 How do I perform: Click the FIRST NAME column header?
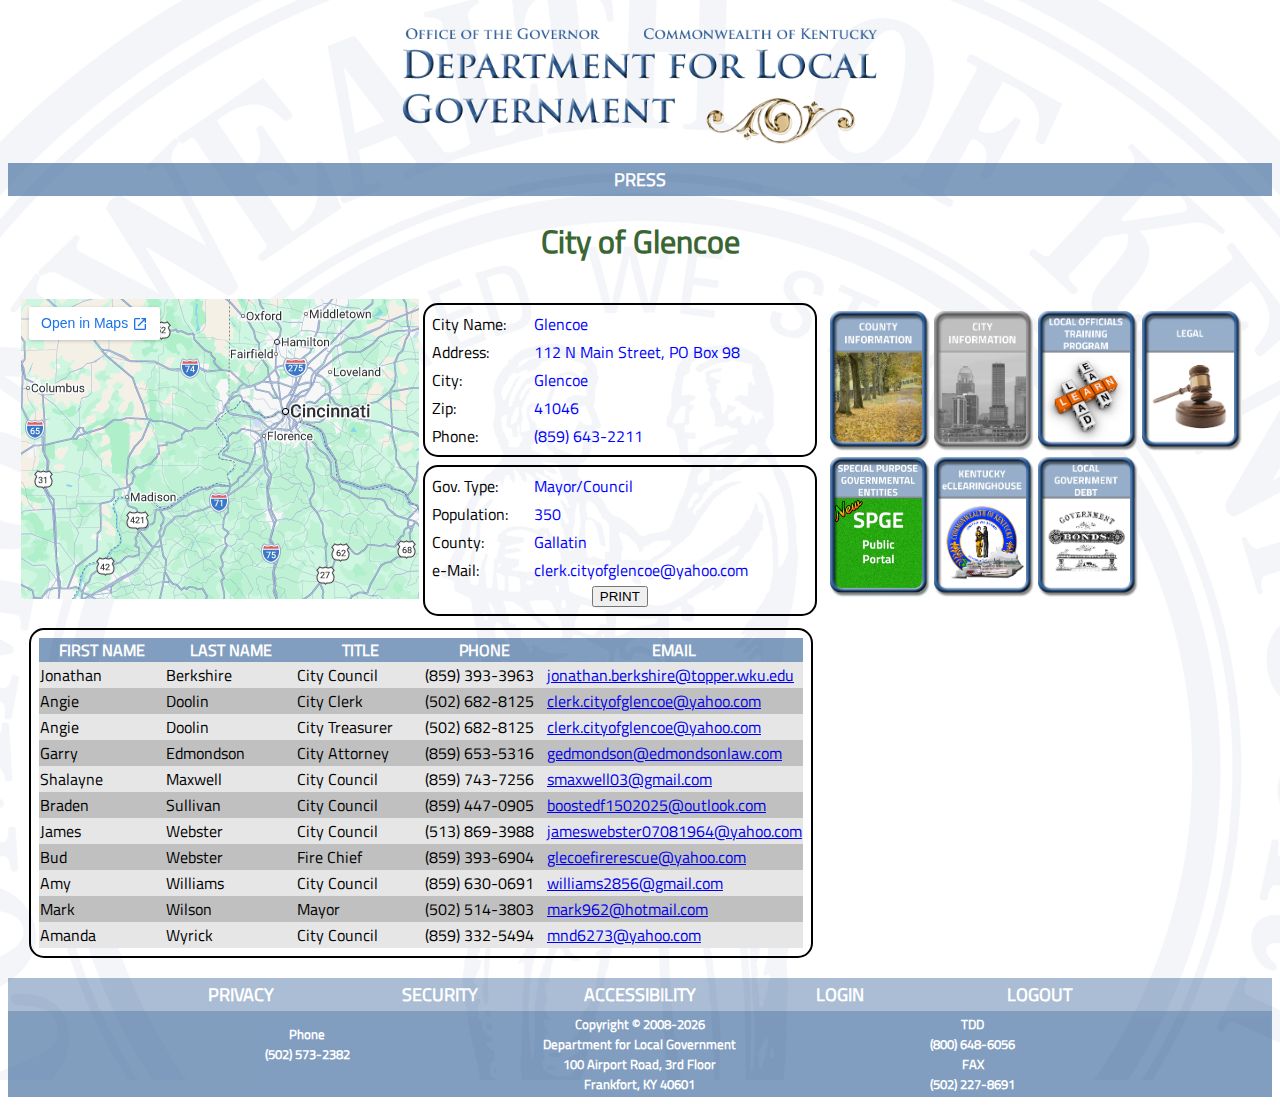click(x=102, y=650)
